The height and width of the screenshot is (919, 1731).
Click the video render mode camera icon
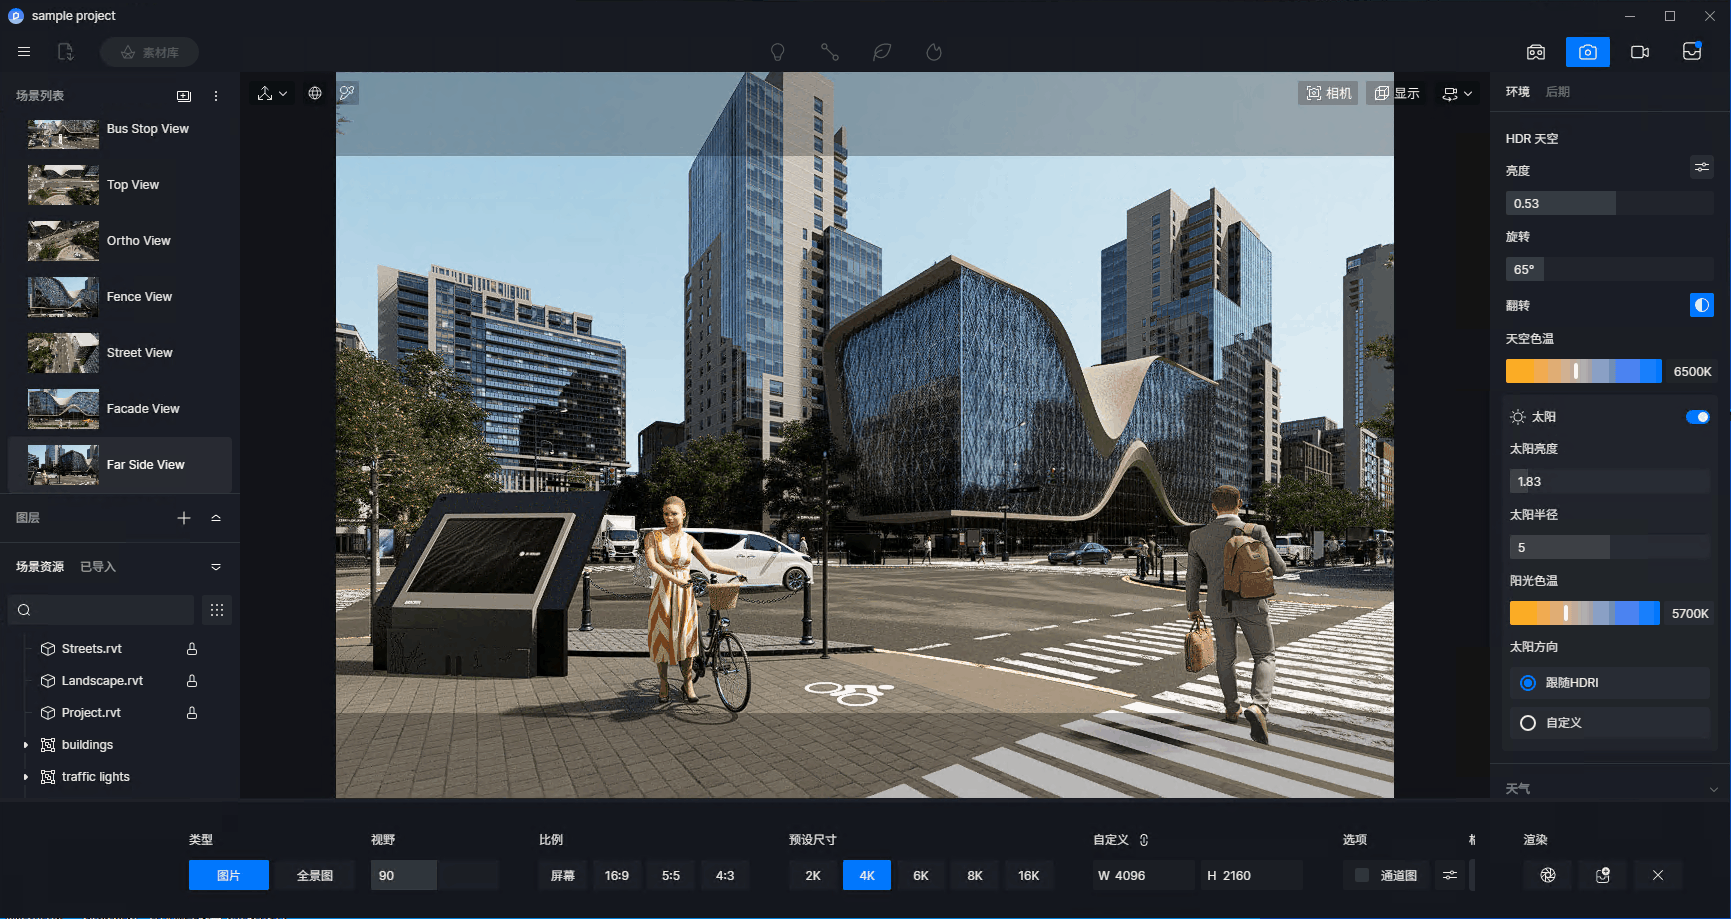point(1640,52)
